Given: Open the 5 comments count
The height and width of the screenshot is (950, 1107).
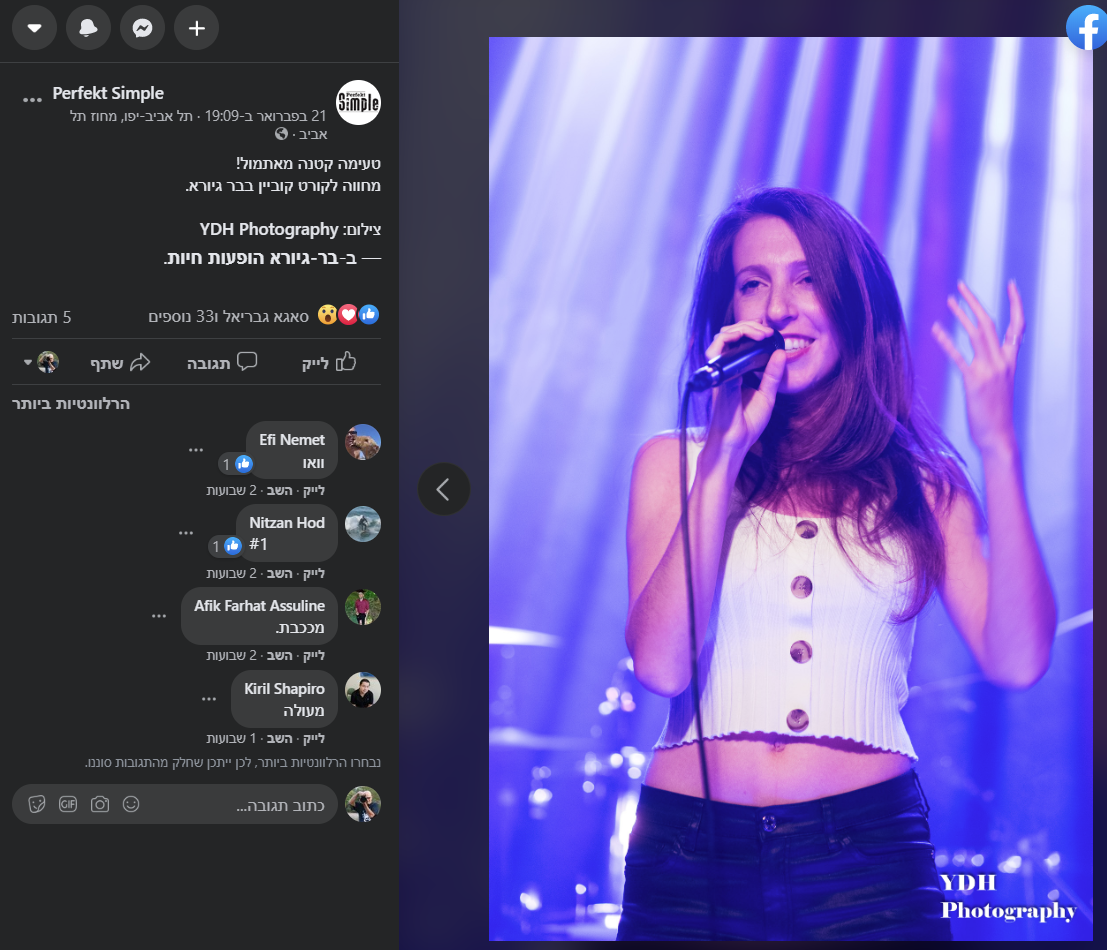Looking at the screenshot, I should [x=42, y=318].
